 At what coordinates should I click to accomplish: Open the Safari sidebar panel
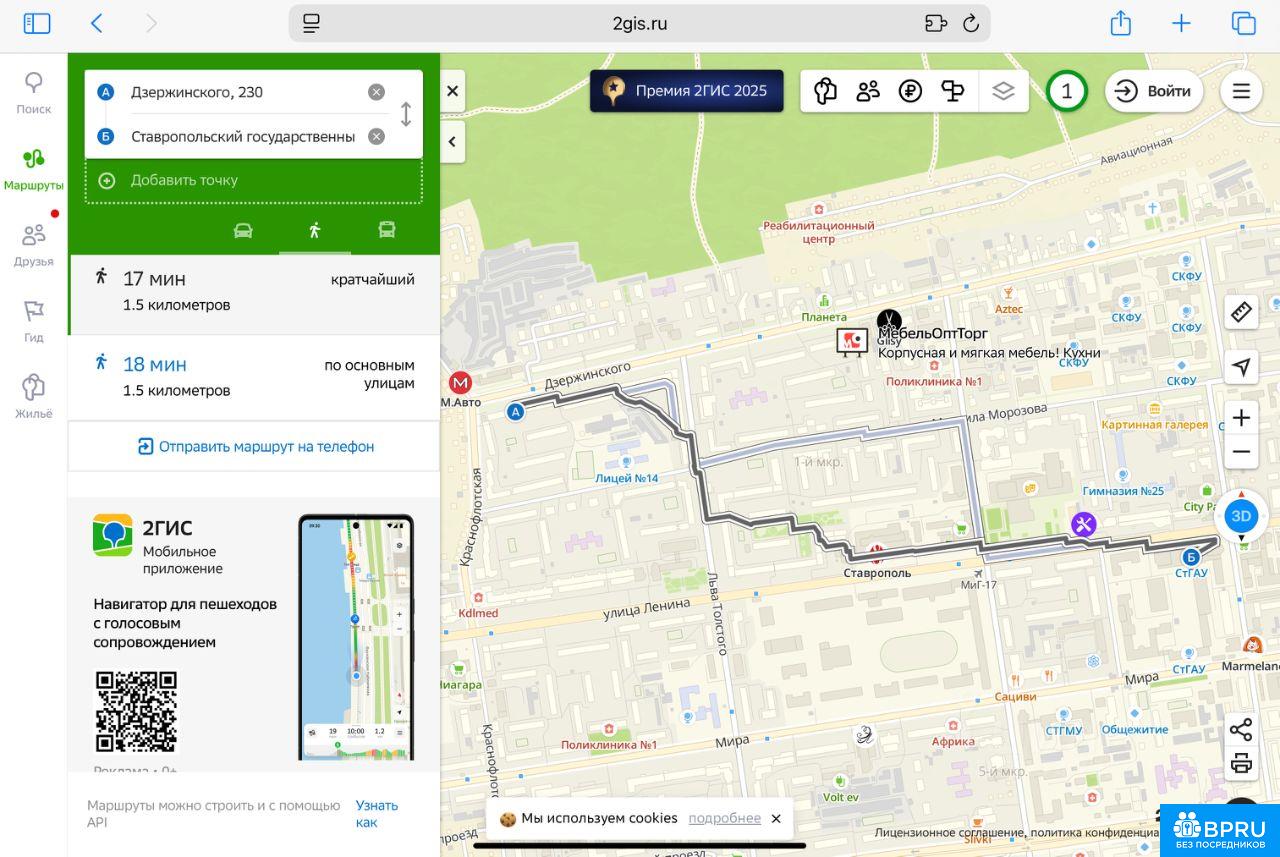pos(37,23)
